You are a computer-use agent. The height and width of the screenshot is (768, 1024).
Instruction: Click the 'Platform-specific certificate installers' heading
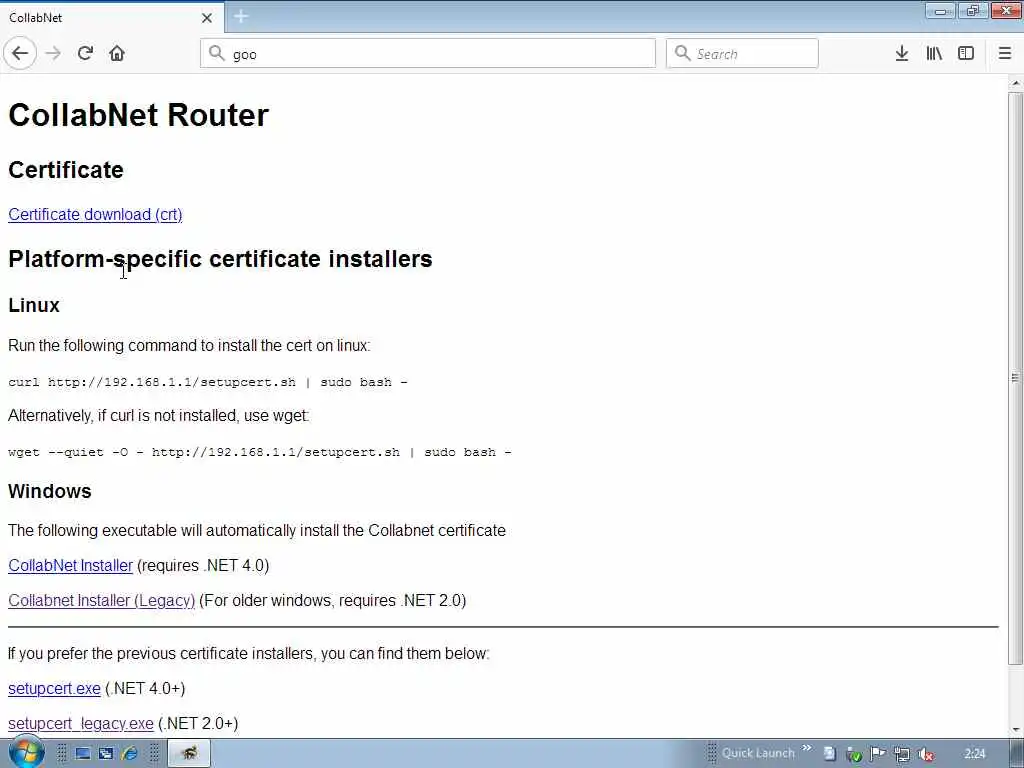coord(220,259)
